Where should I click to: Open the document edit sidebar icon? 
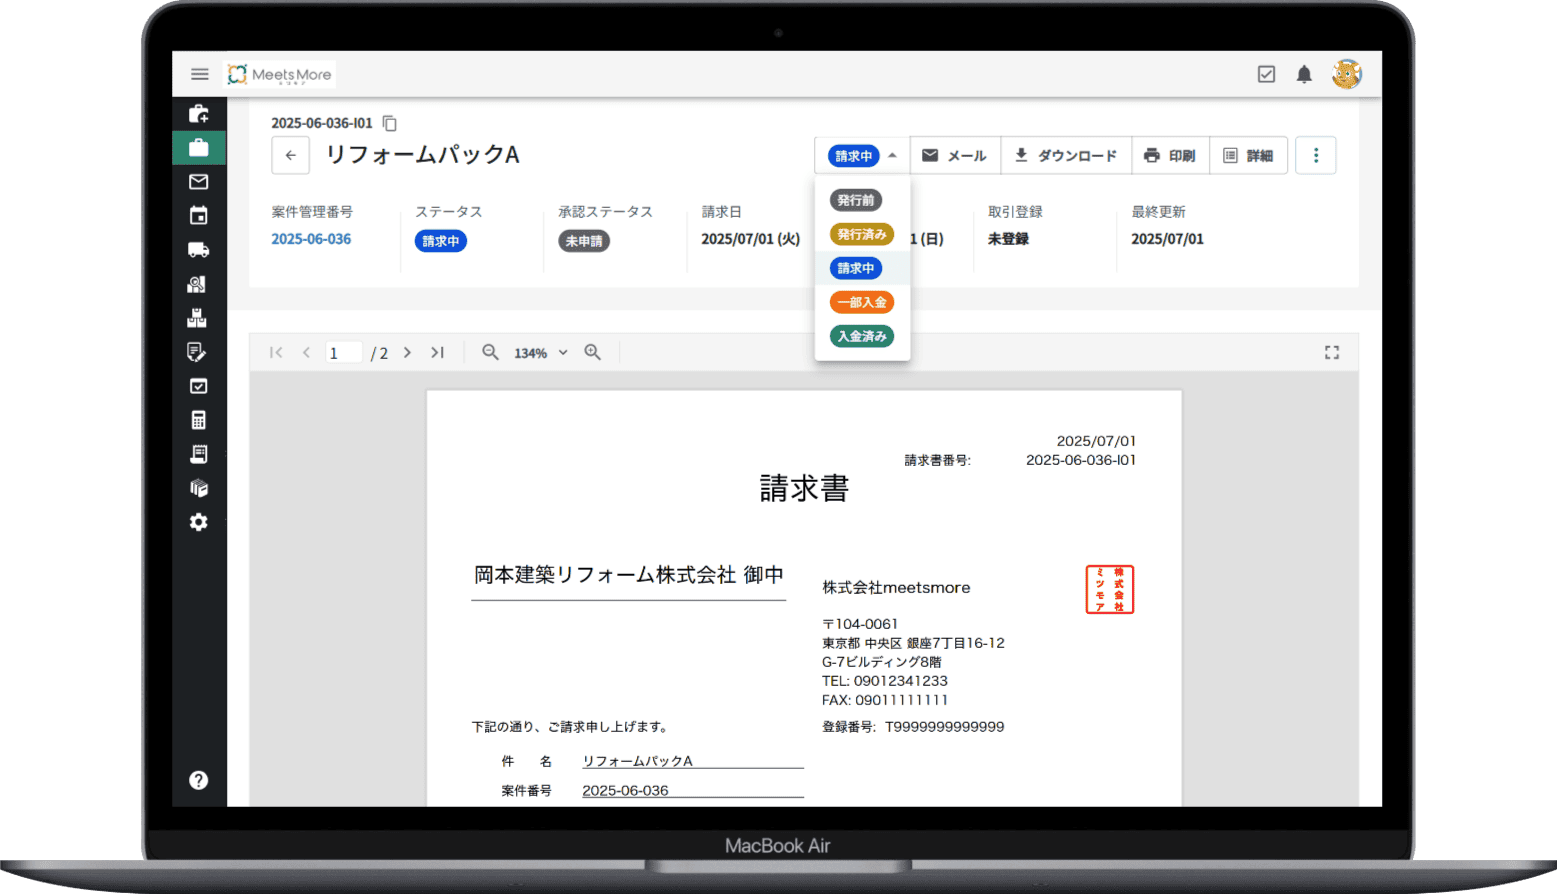point(199,352)
